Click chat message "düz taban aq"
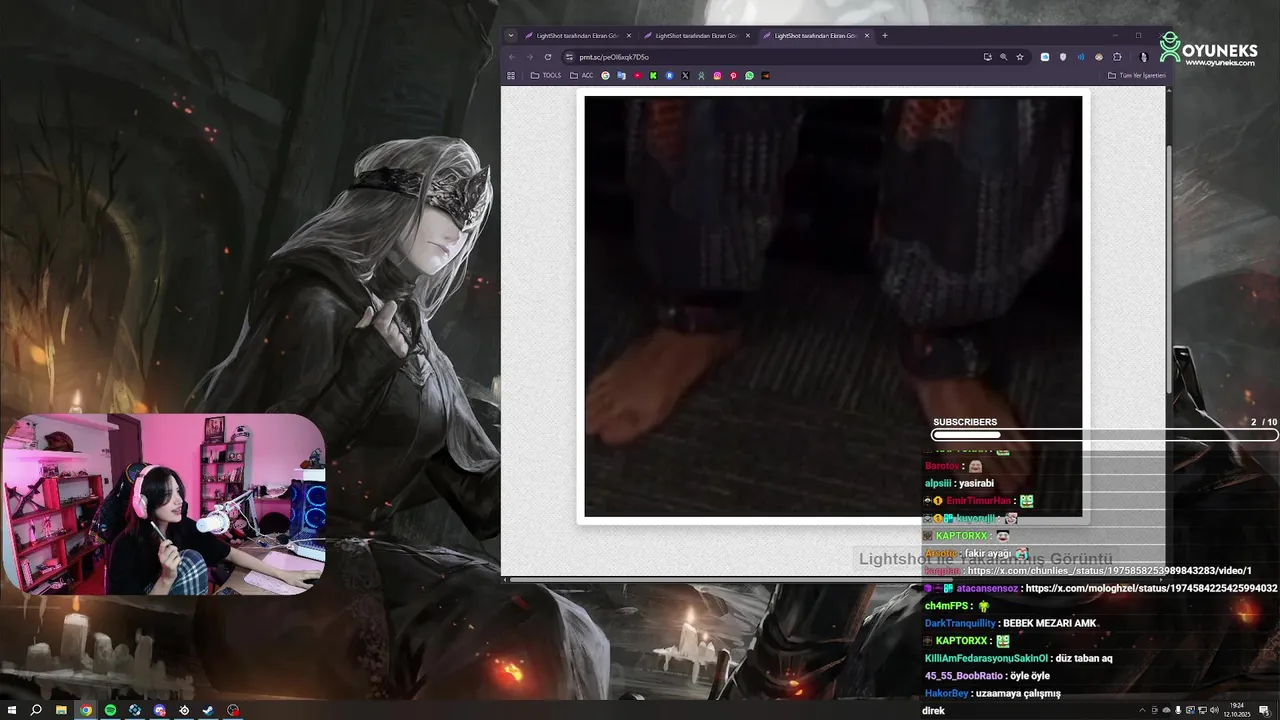This screenshot has height=720, width=1280. point(1083,659)
